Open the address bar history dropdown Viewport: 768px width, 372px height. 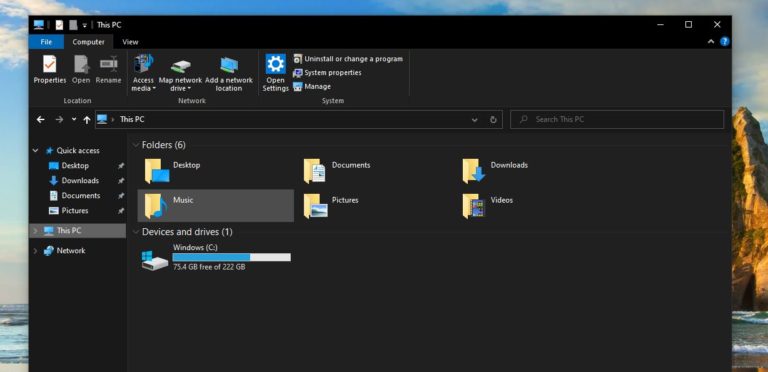click(474, 120)
